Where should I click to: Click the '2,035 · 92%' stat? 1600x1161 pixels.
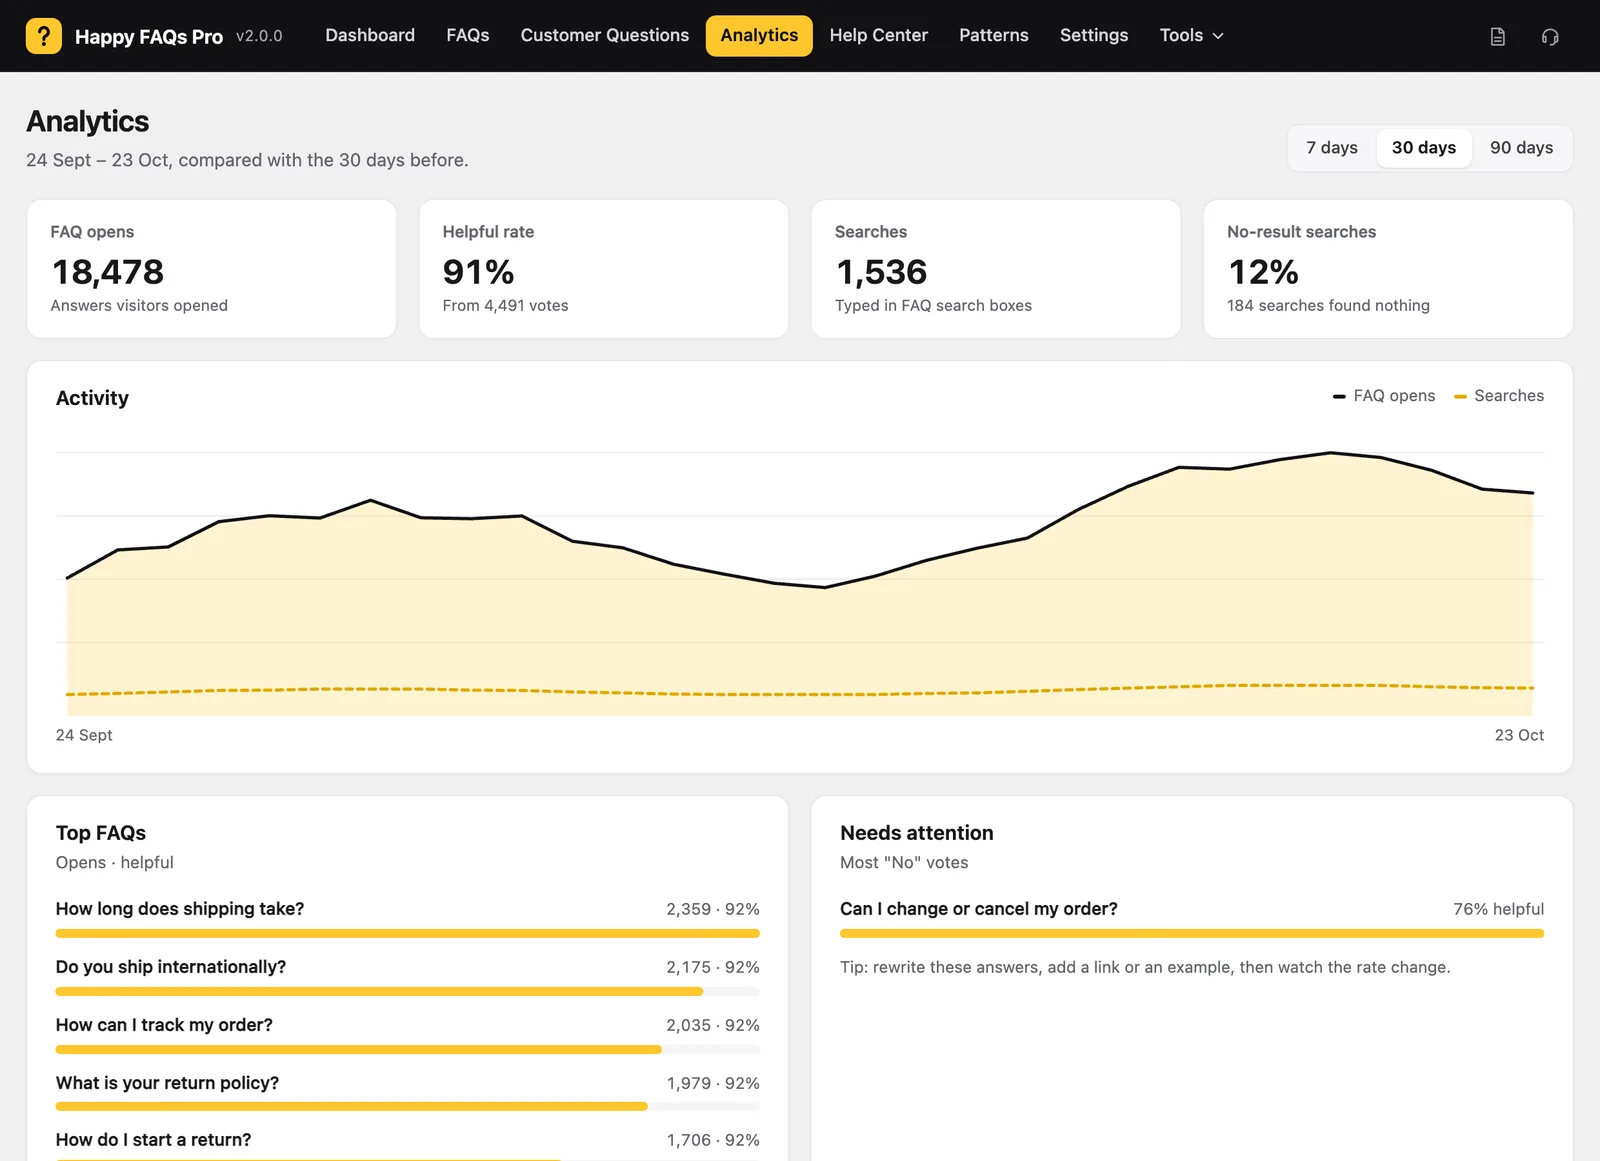point(713,1025)
